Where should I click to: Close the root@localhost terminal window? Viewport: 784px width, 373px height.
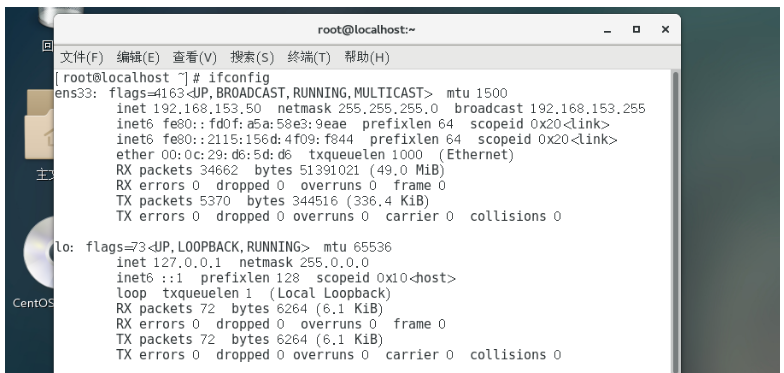pos(665,30)
